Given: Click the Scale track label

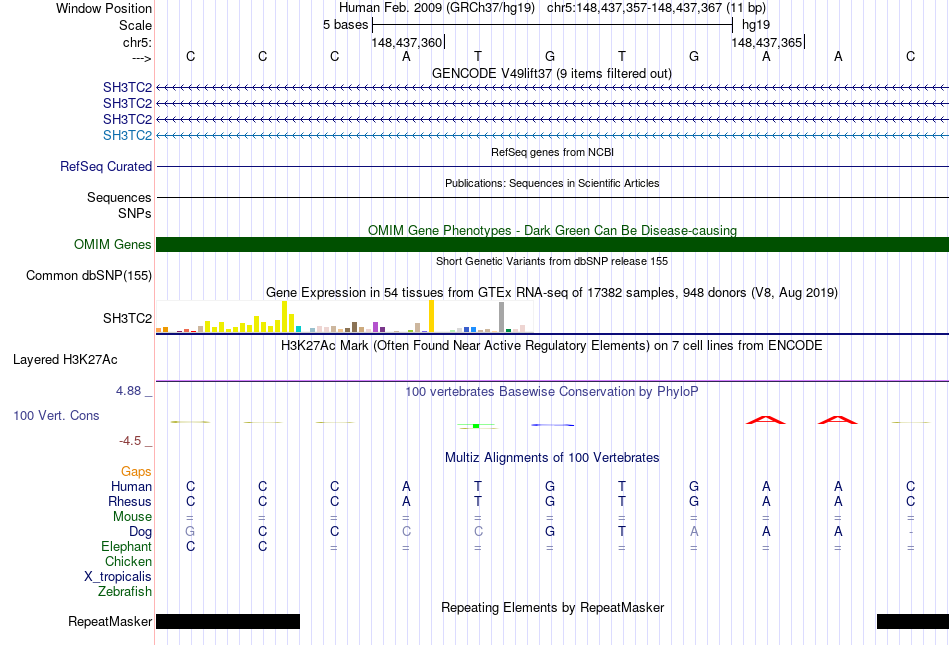Looking at the screenshot, I should [x=135, y=25].
